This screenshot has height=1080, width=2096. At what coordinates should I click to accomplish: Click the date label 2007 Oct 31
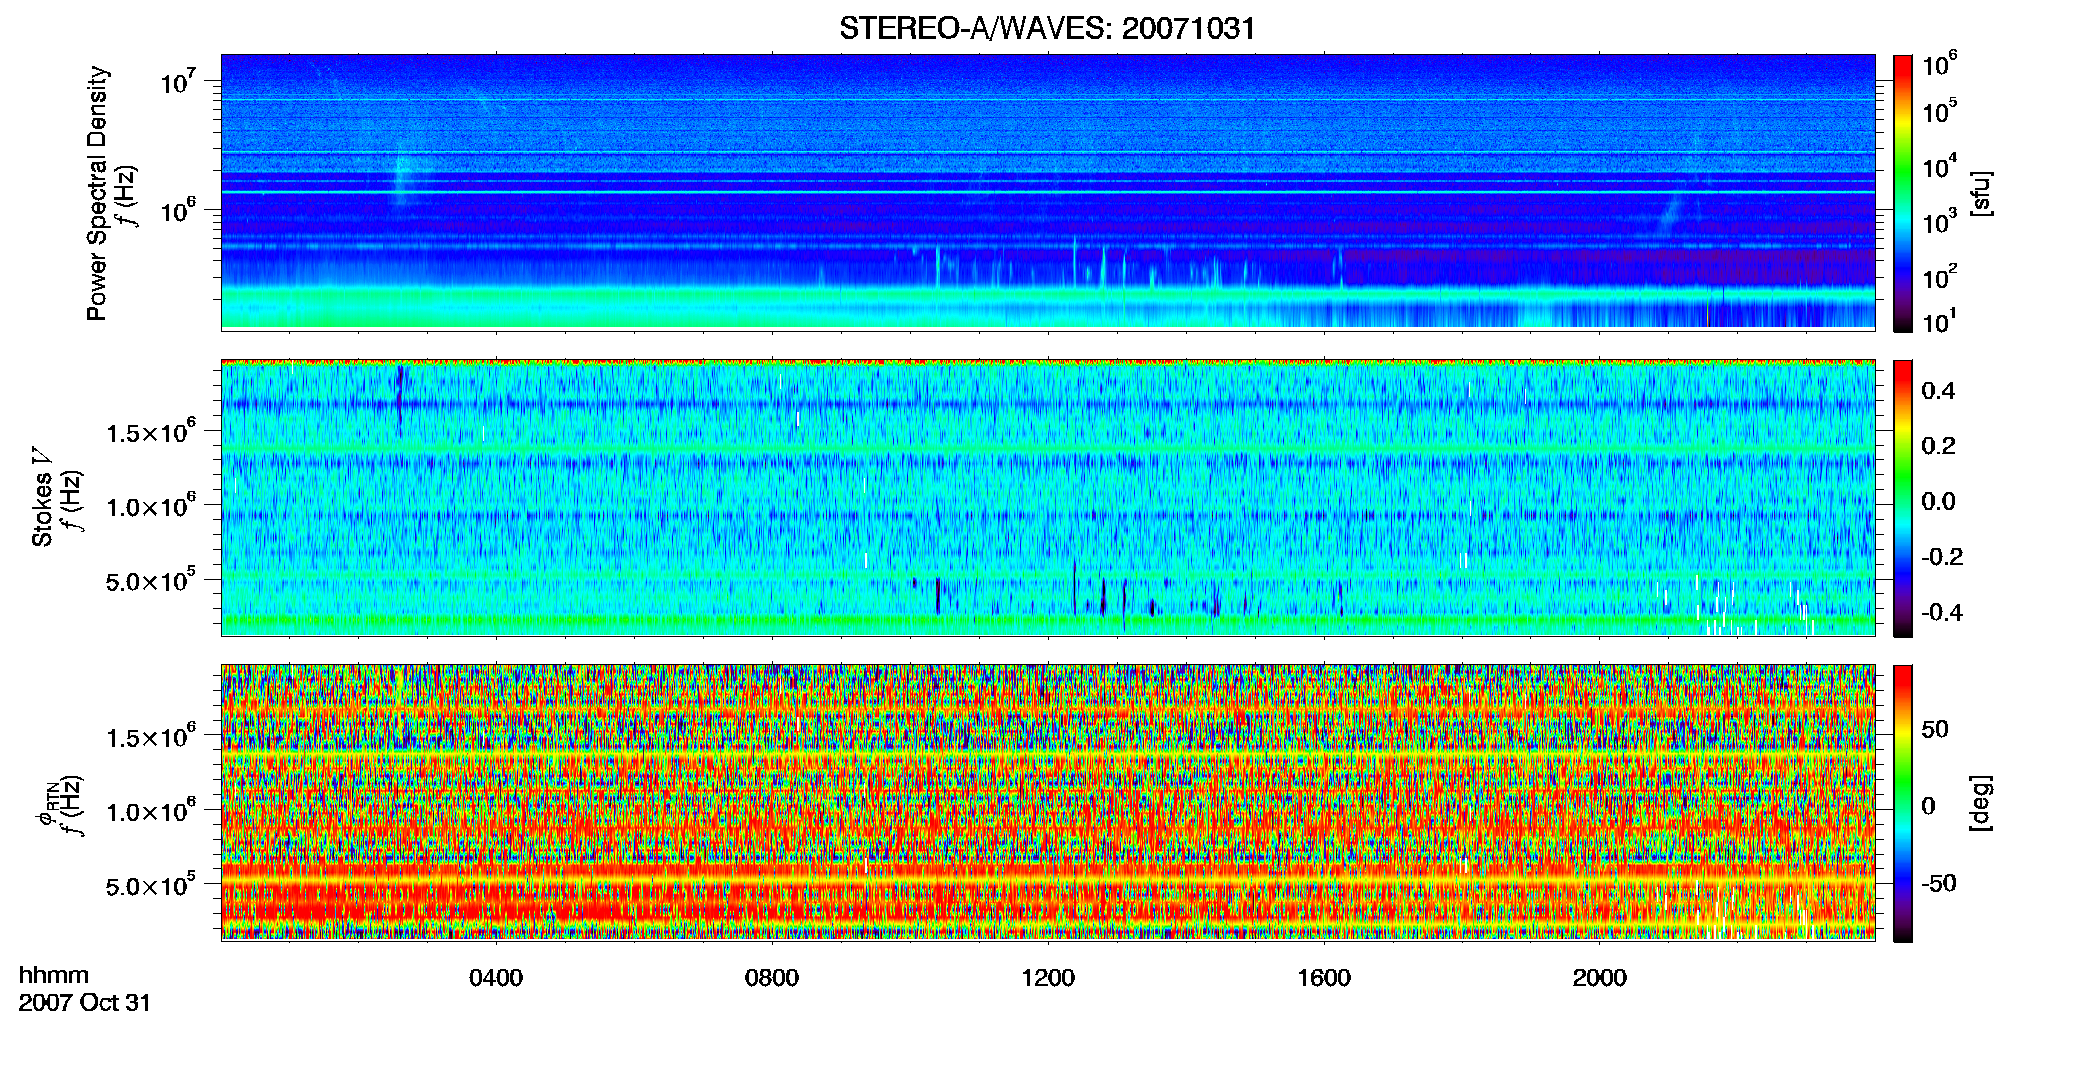click(85, 1003)
